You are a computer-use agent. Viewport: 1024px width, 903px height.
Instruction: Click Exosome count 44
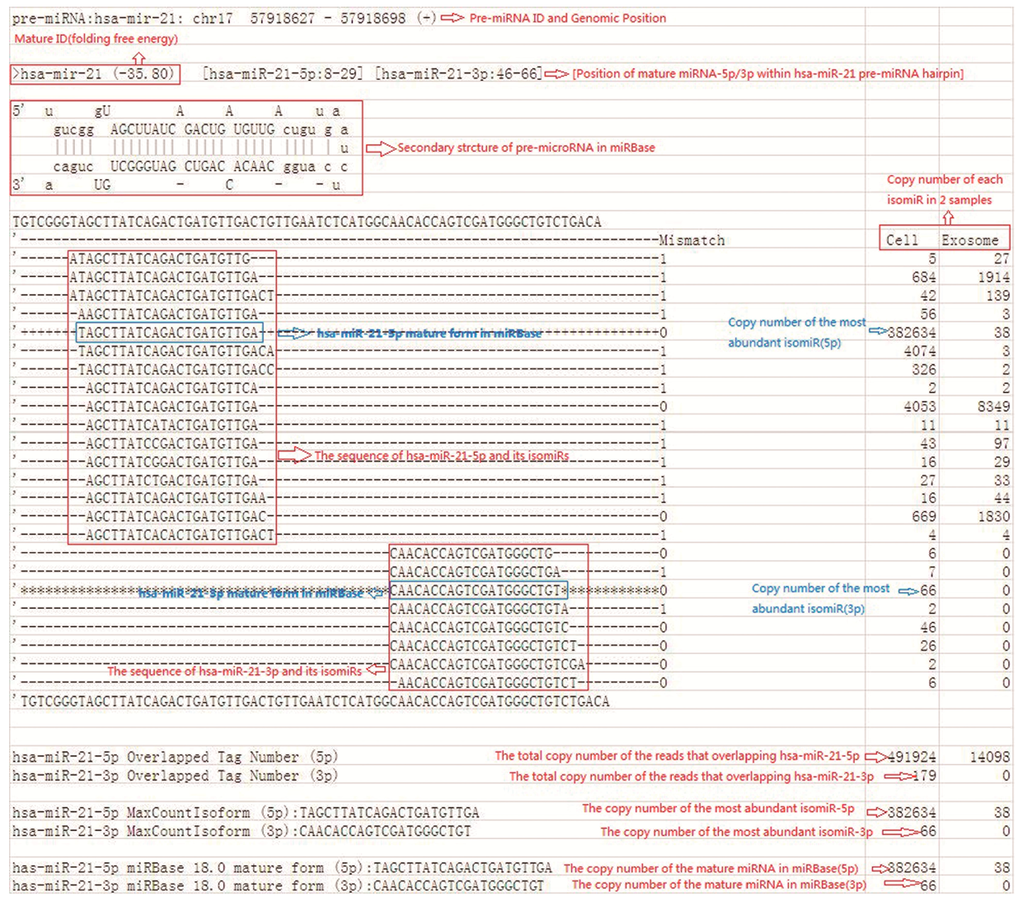tap(1002, 498)
